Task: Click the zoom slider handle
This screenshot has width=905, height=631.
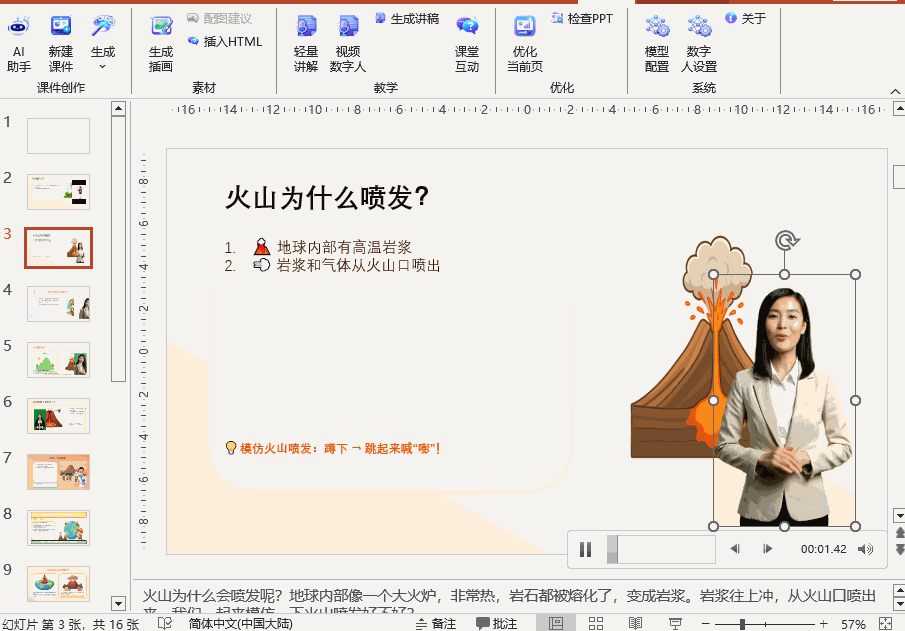Action: pyautogui.click(x=742, y=623)
